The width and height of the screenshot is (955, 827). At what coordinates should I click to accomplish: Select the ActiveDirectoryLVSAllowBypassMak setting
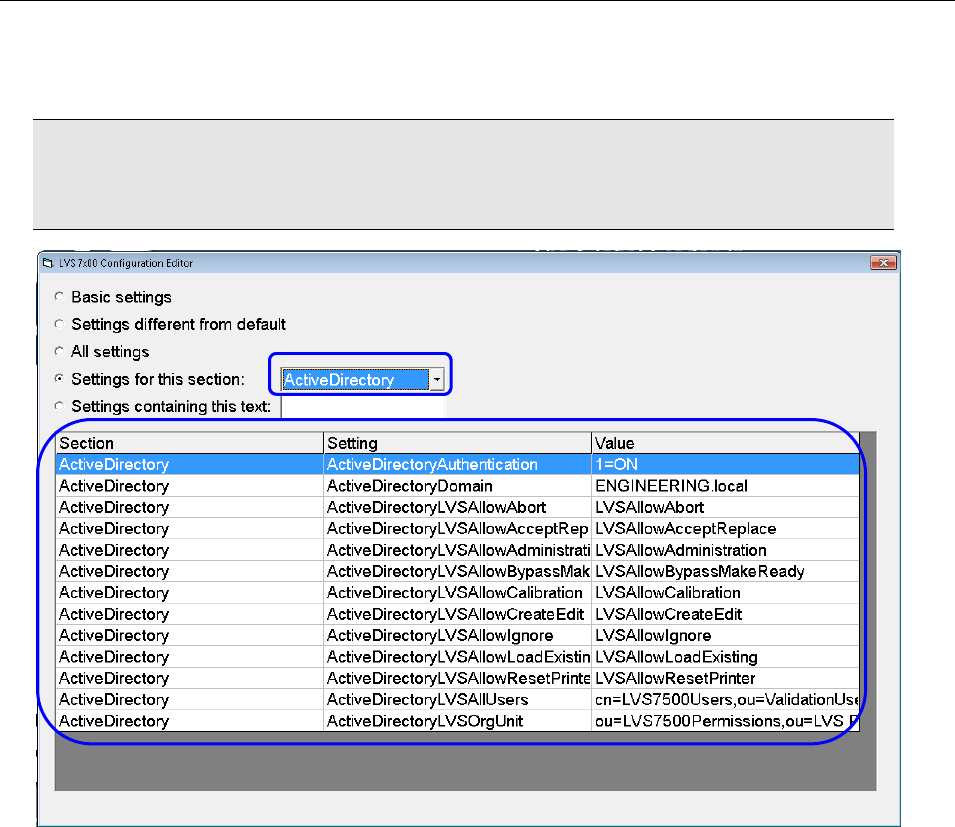pos(457,571)
